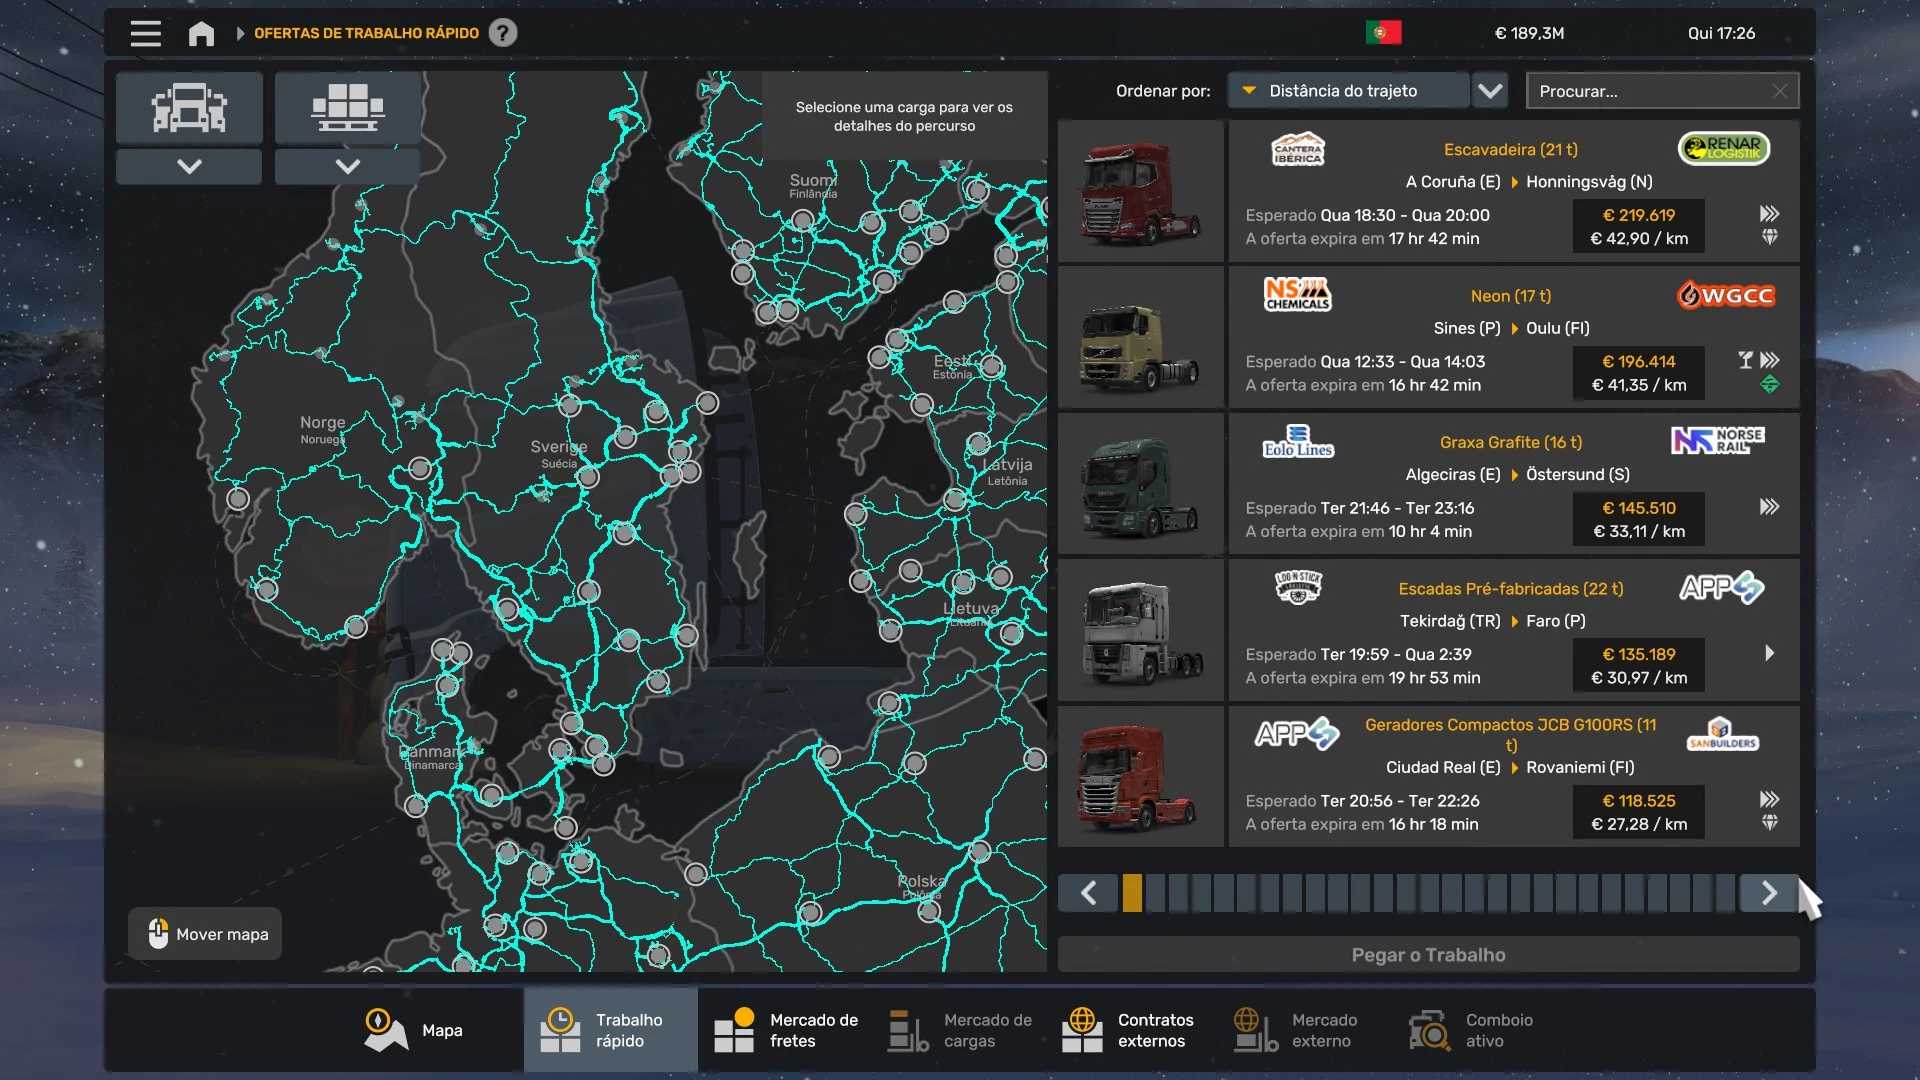
Task: Click the Pegar o Trabalho button
Action: pyautogui.click(x=1428, y=955)
